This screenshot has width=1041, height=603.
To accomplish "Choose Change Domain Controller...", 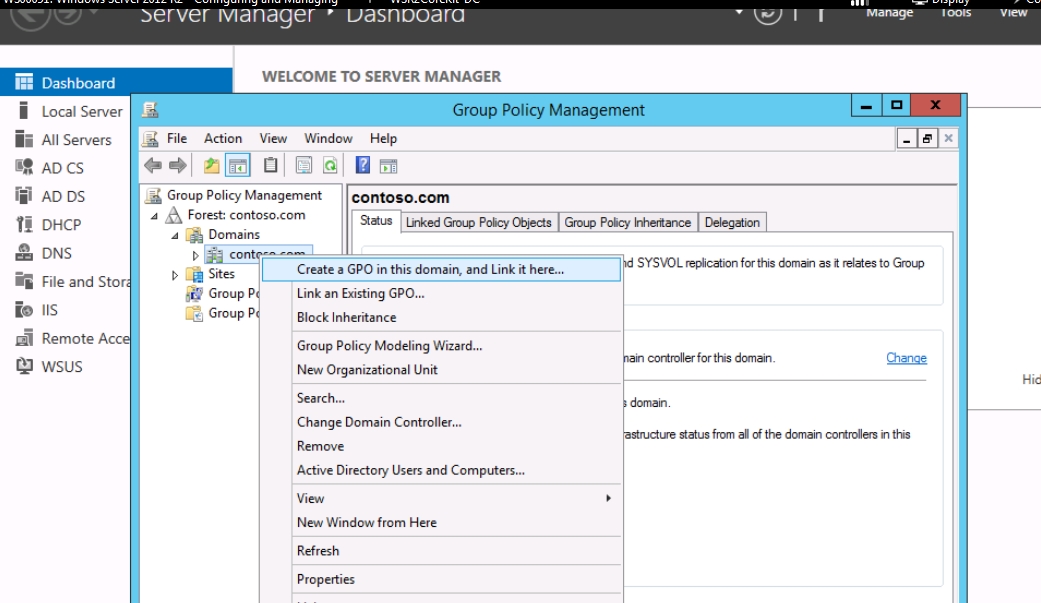I will [x=442, y=422].
